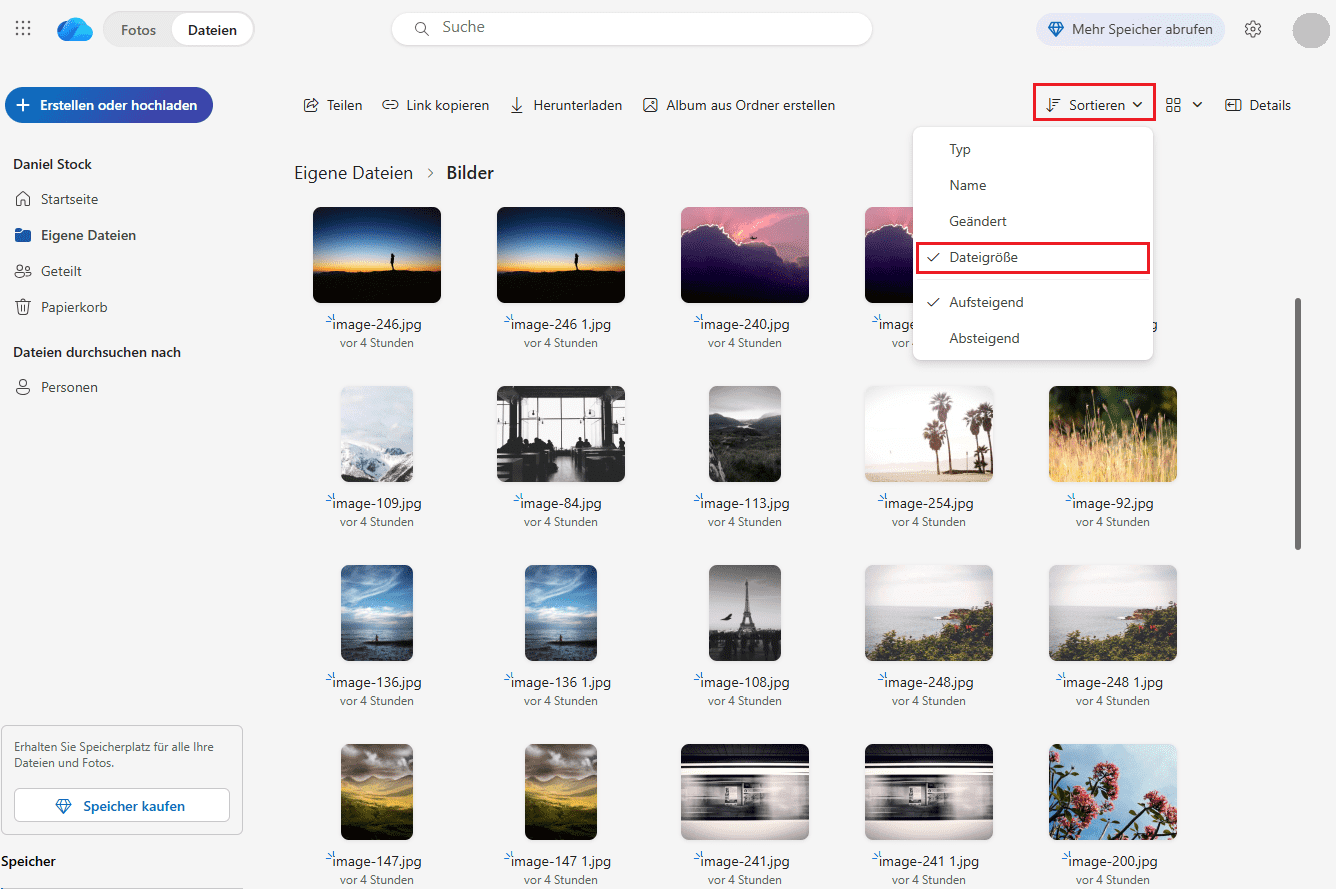Click the OneDrive cloud logo
This screenshot has height=889, width=1336.
(x=75, y=30)
